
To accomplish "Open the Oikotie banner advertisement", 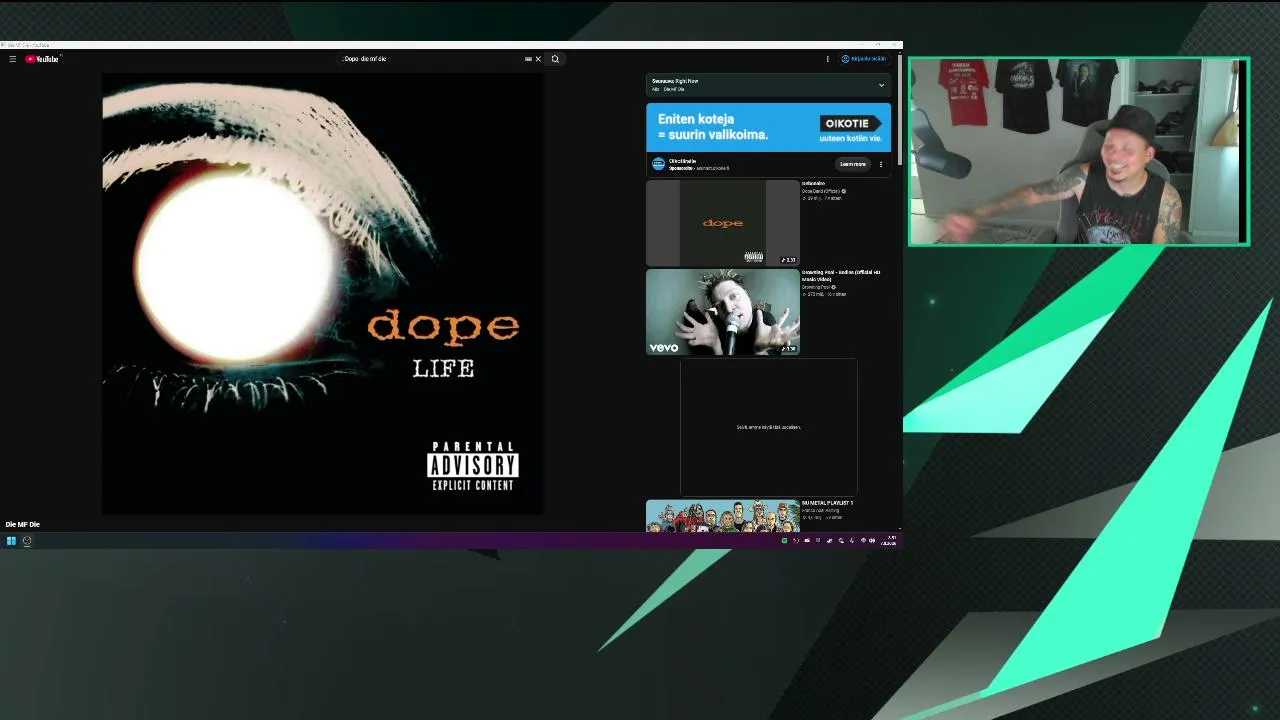I will pos(768,127).
